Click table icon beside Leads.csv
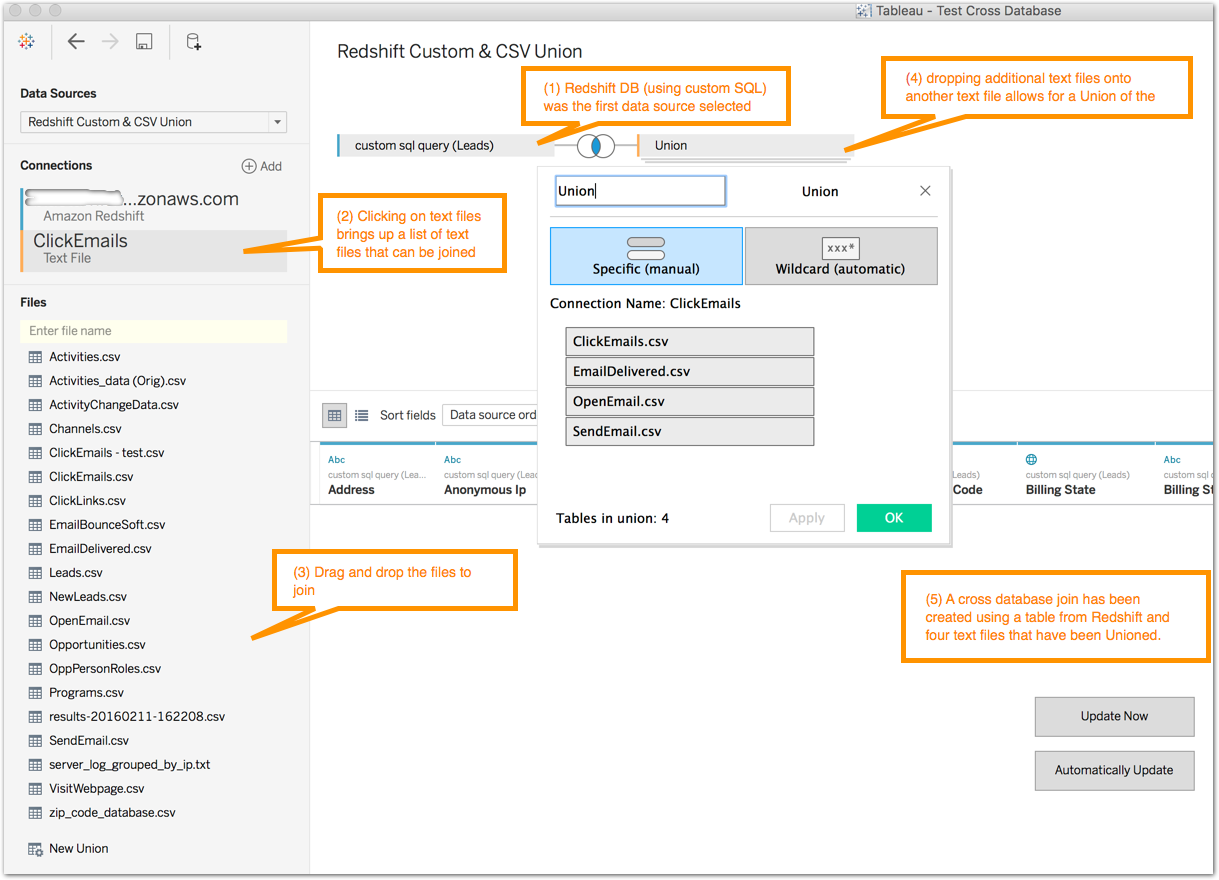This screenshot has height=880, width=1219. click(x=35, y=573)
